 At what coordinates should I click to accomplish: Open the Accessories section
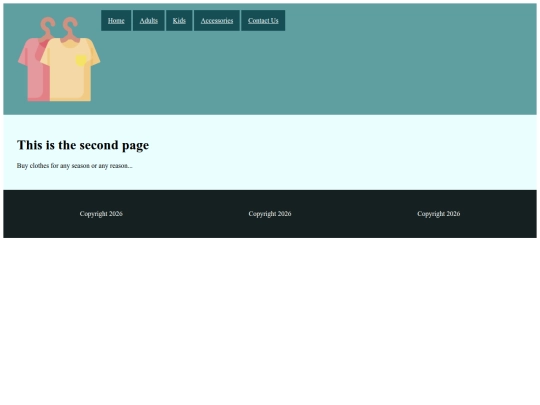tap(217, 21)
